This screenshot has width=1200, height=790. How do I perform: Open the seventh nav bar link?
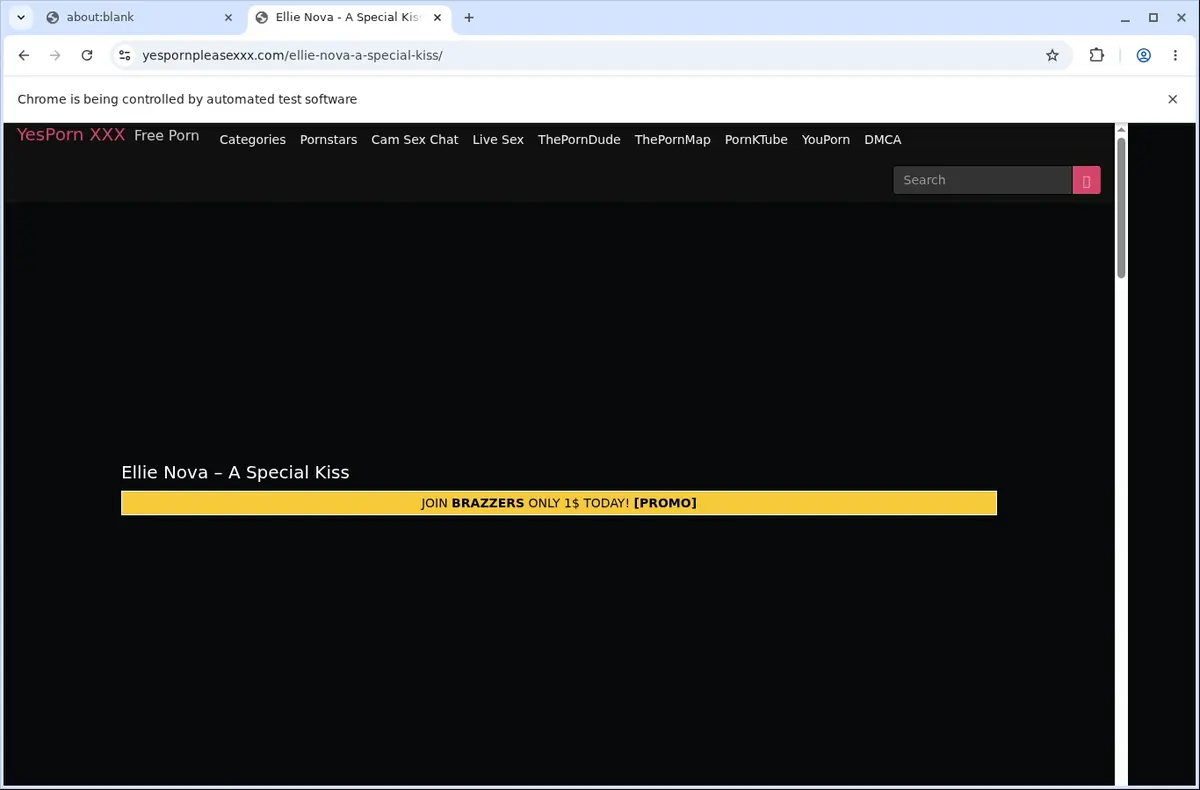756,139
